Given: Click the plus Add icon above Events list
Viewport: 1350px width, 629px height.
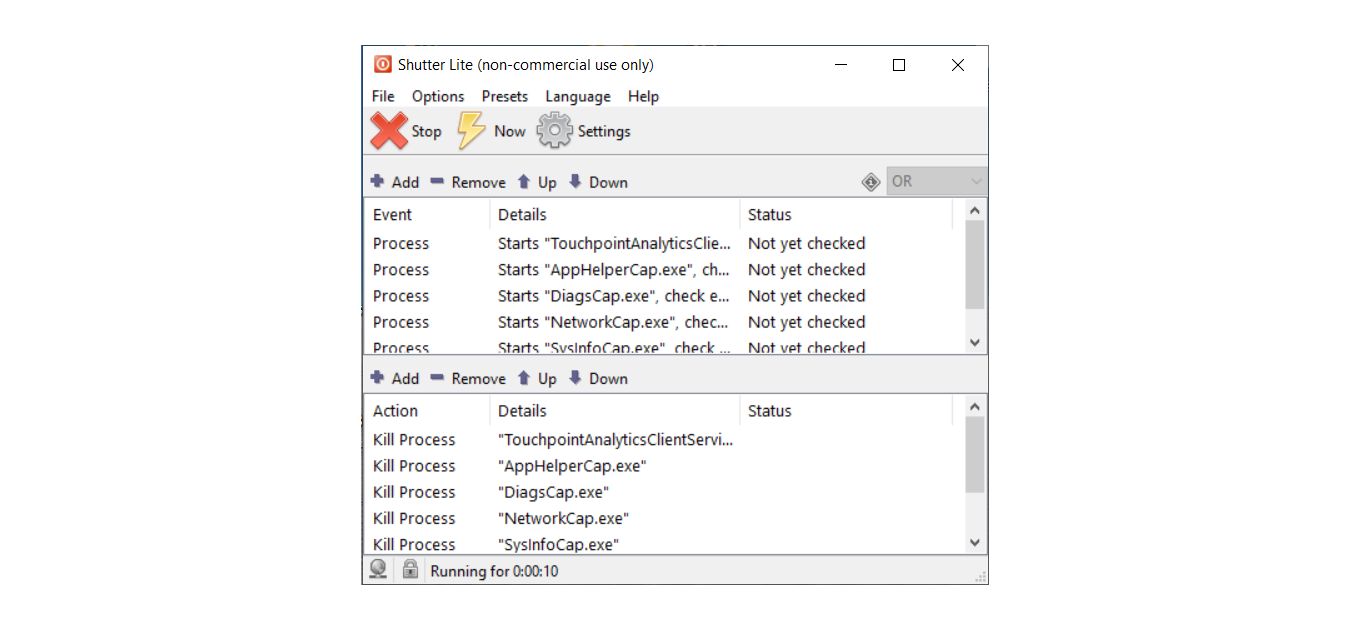Looking at the screenshot, I should click(x=377, y=182).
